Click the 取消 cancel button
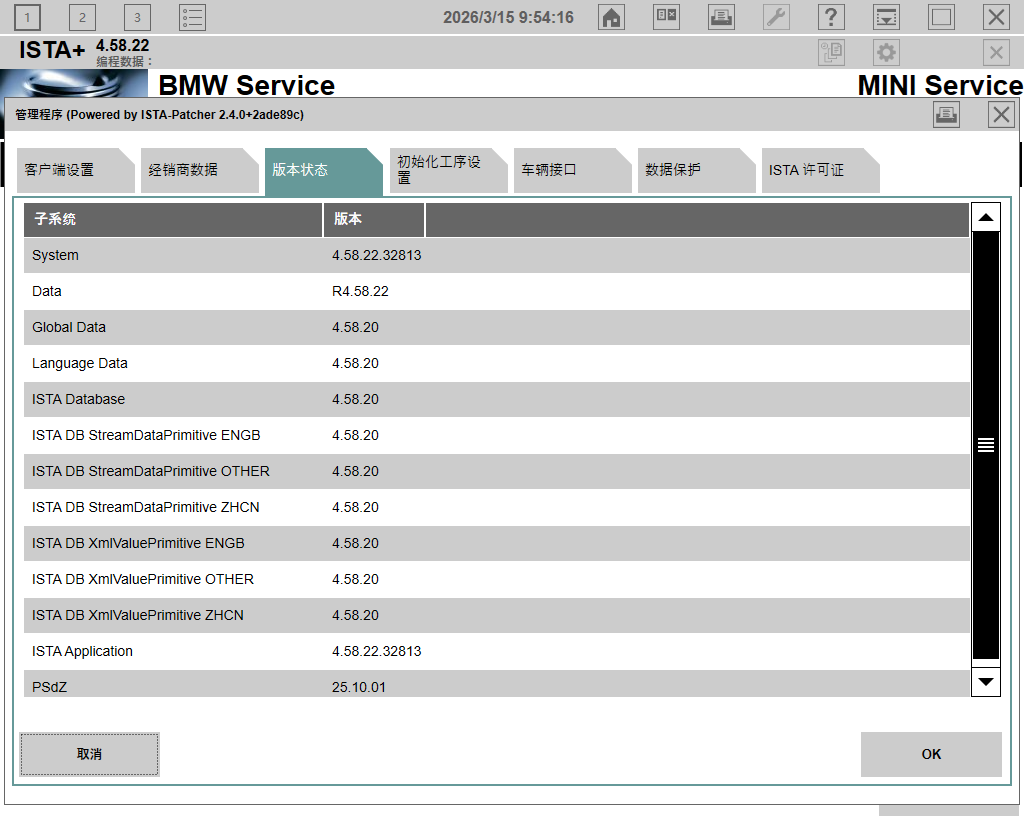The width and height of the screenshot is (1024, 823). pos(89,754)
